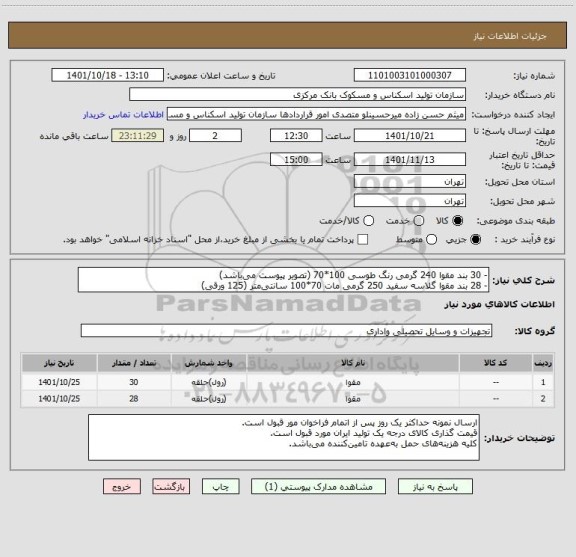Click unit (رول)حلقه in row 1
The height and width of the screenshot is (557, 576).
(209, 382)
